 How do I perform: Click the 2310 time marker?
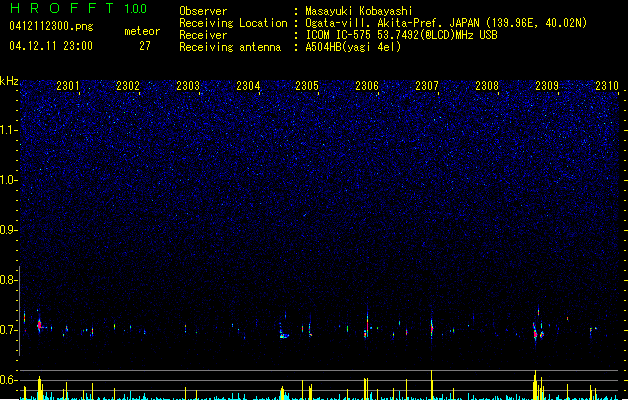pyautogui.click(x=607, y=86)
